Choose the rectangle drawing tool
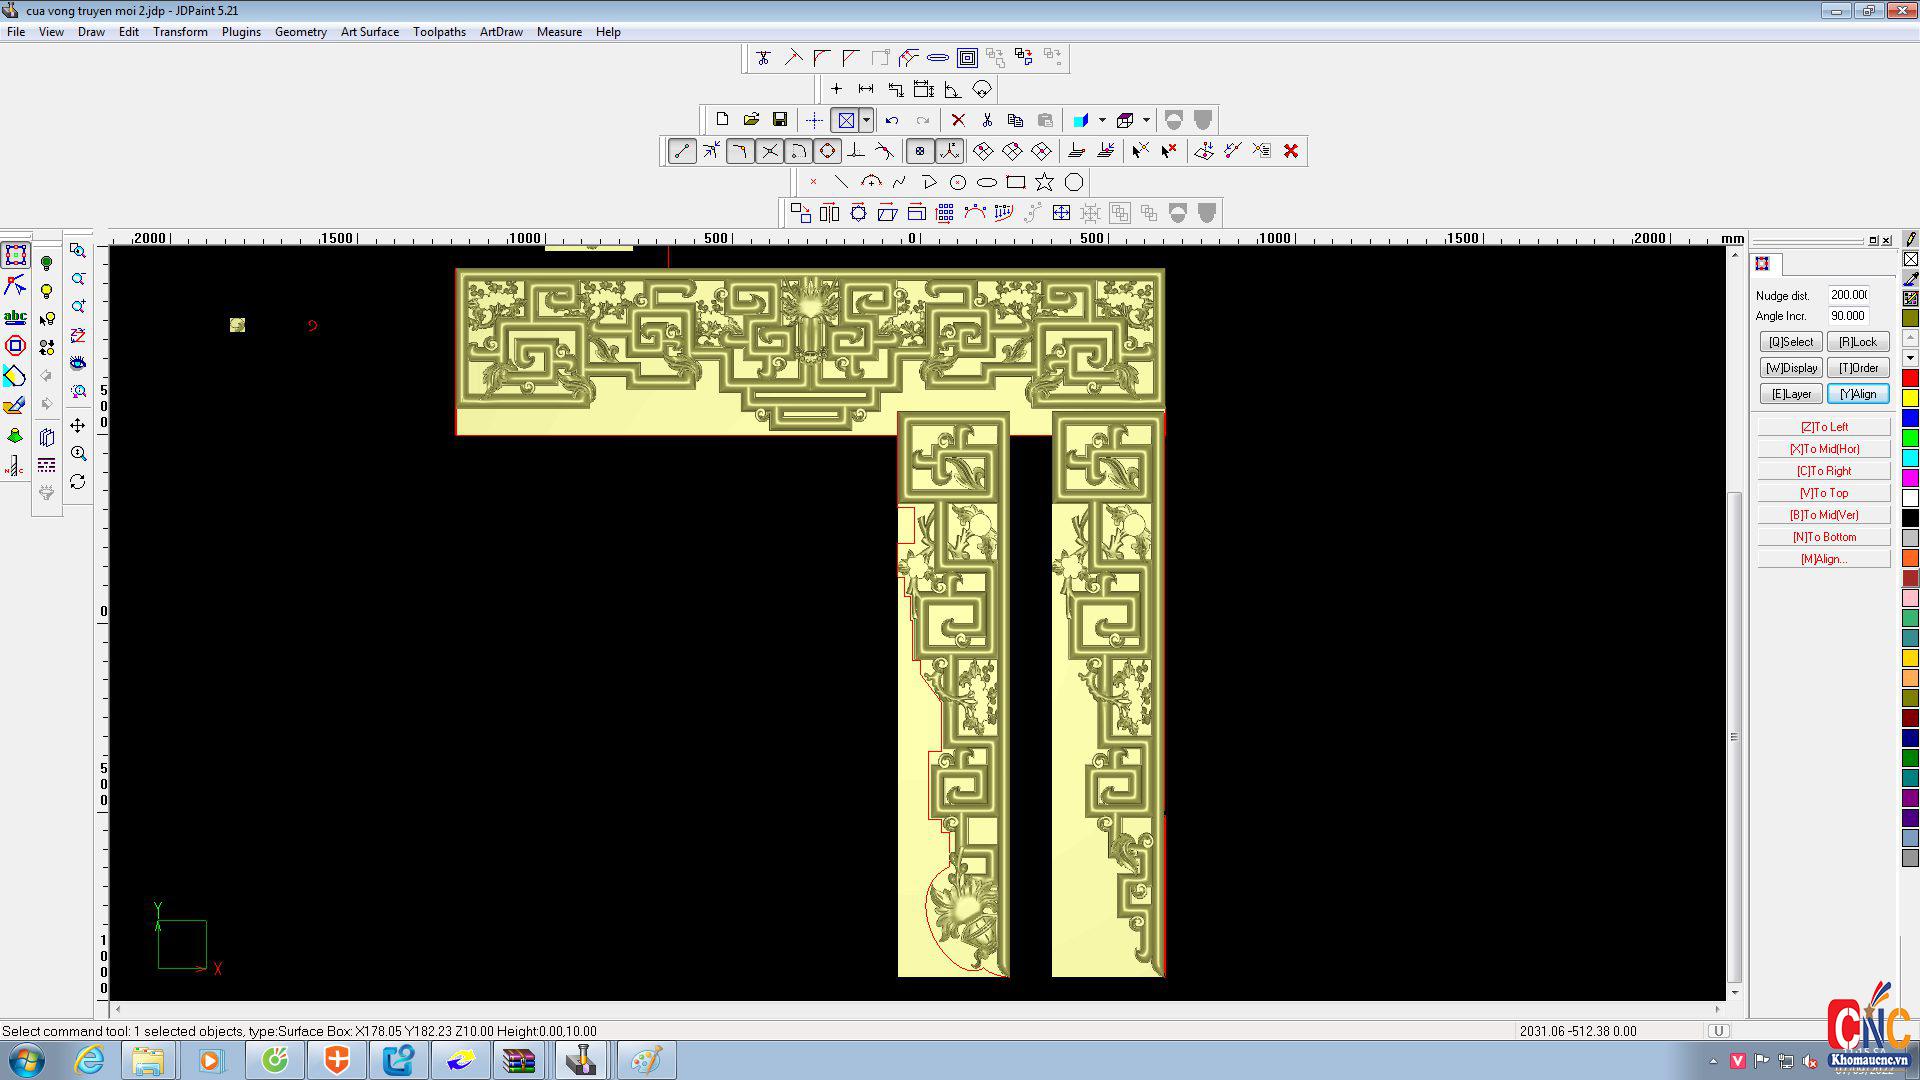The height and width of the screenshot is (1080, 1920). click(1016, 182)
